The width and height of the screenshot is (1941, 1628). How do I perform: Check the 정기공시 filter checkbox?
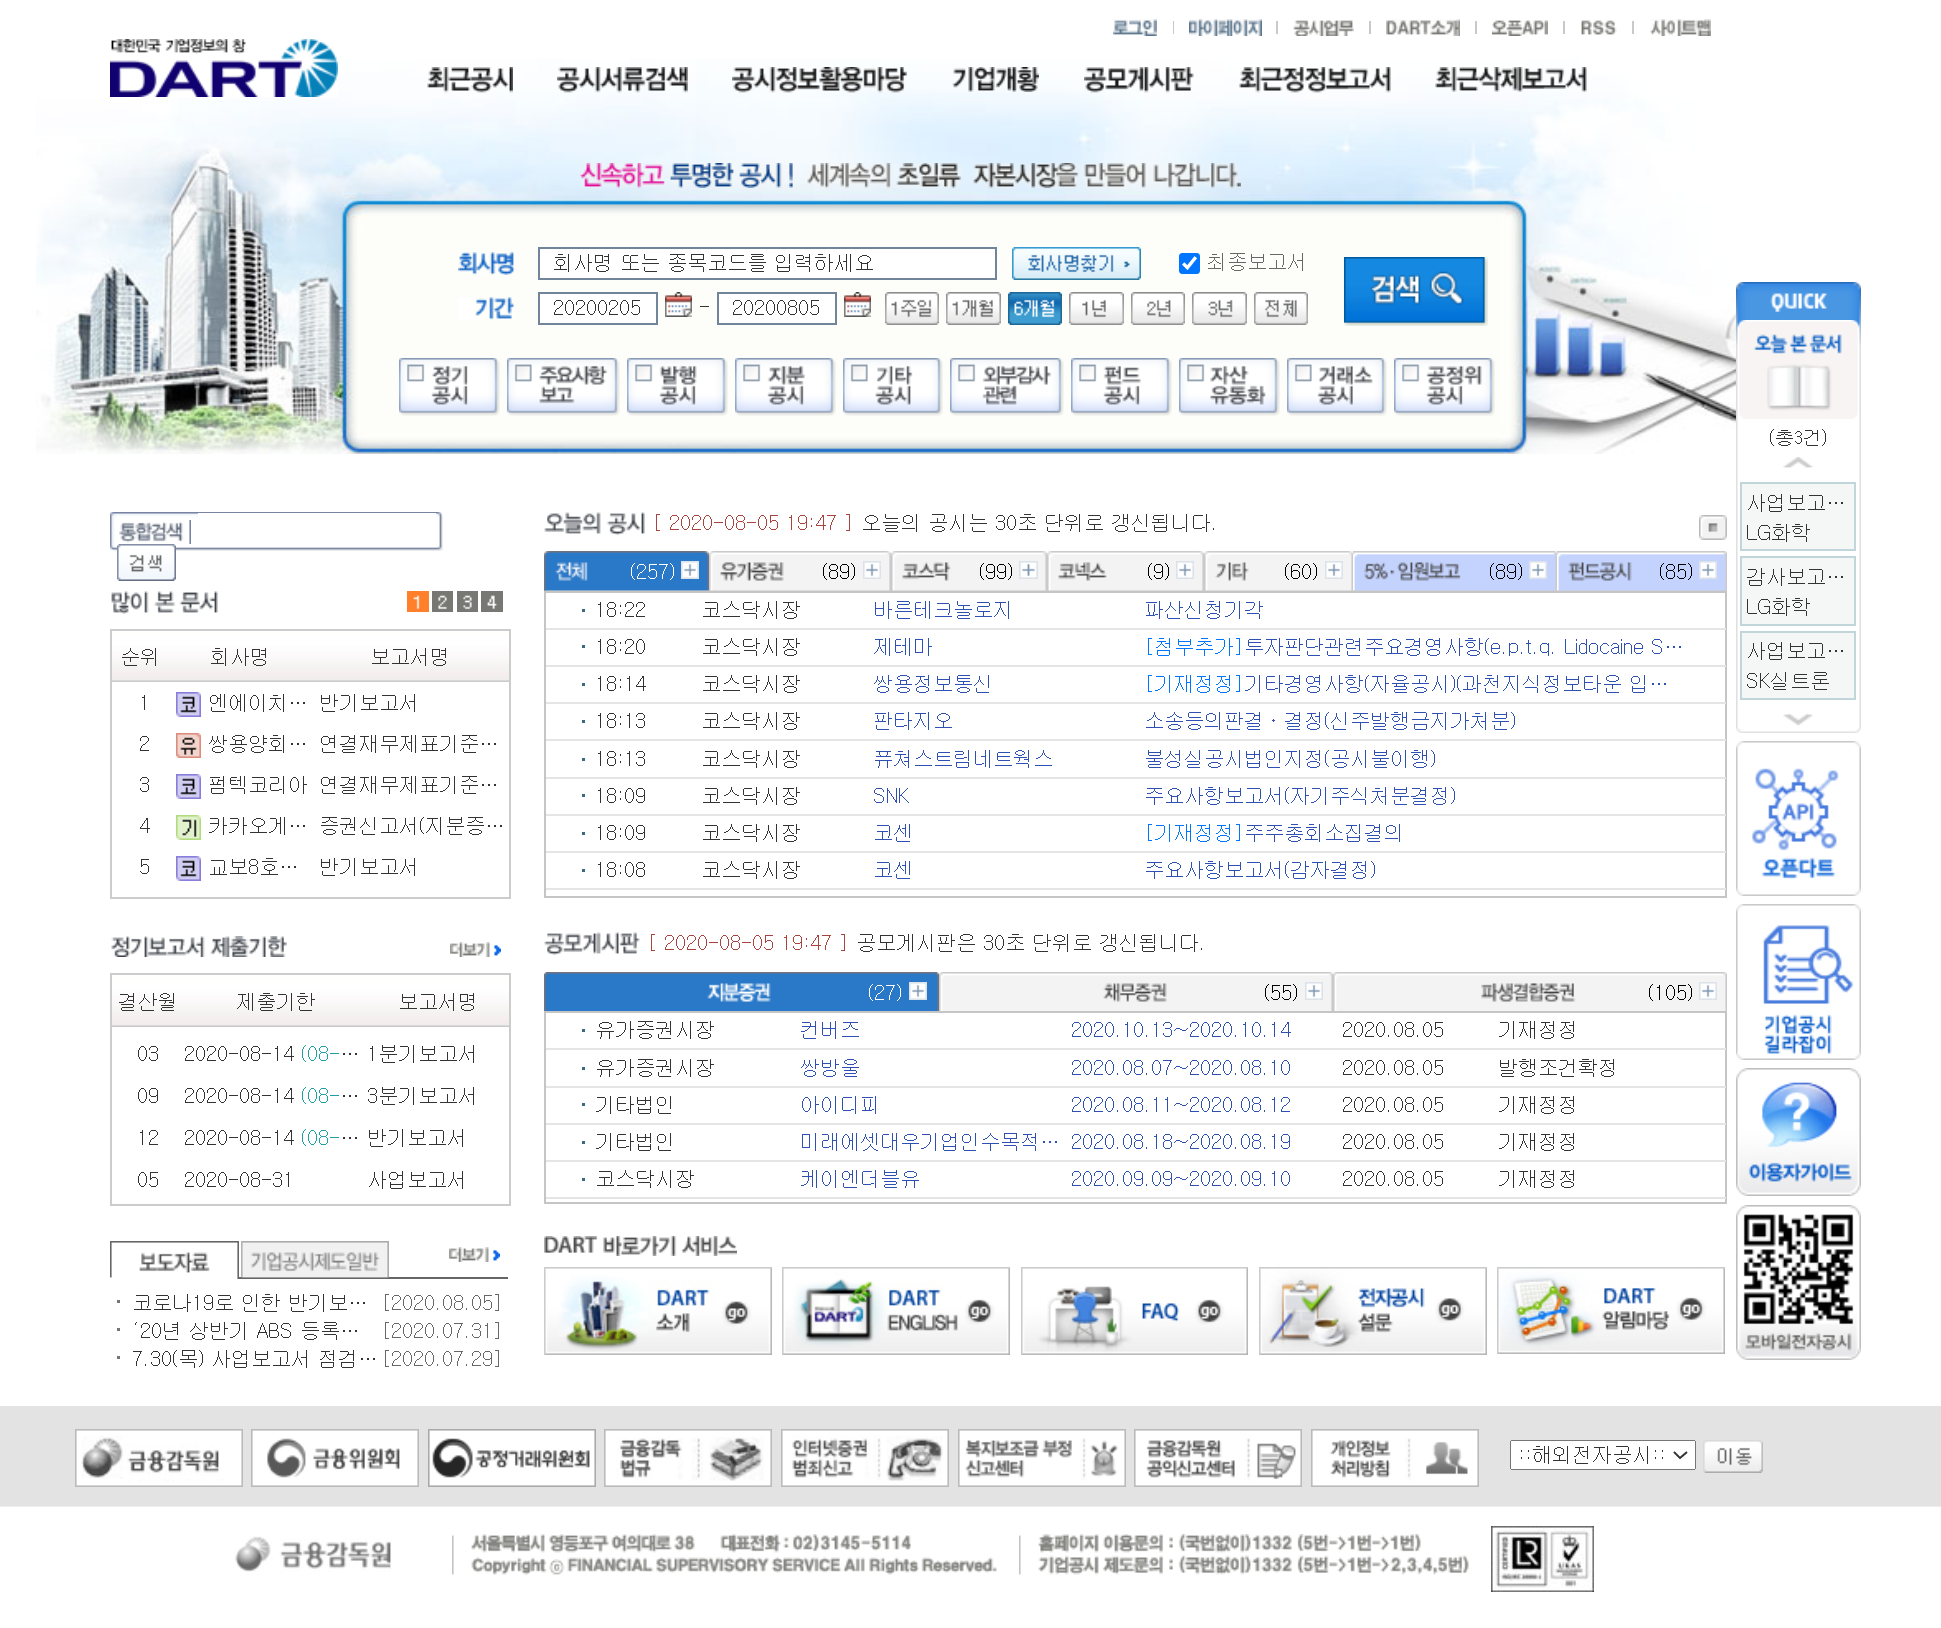417,373
